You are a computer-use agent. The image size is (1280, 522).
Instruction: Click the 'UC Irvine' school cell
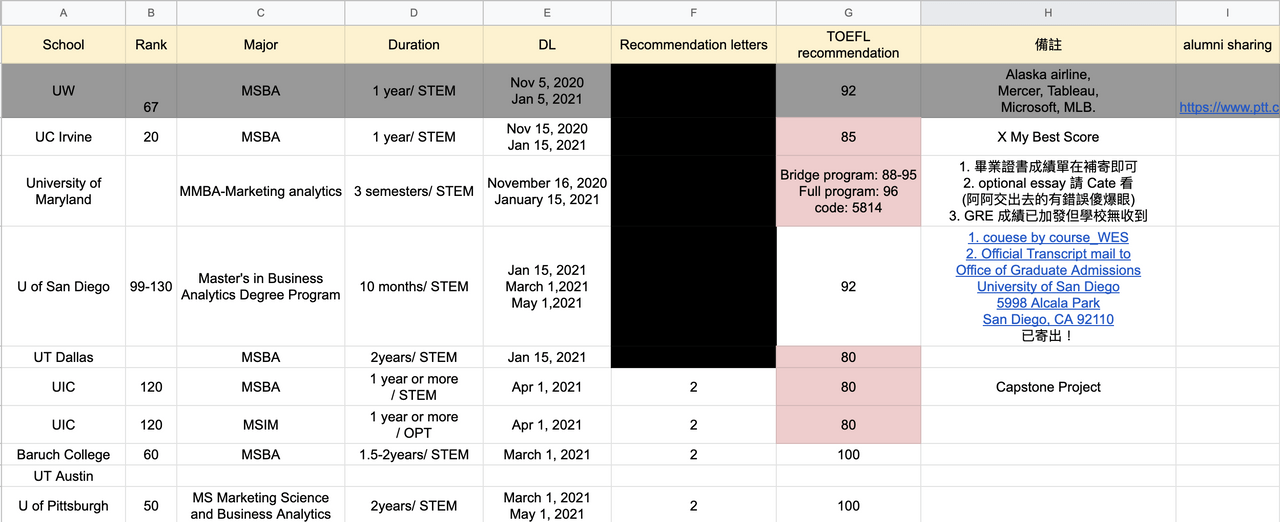(x=64, y=137)
